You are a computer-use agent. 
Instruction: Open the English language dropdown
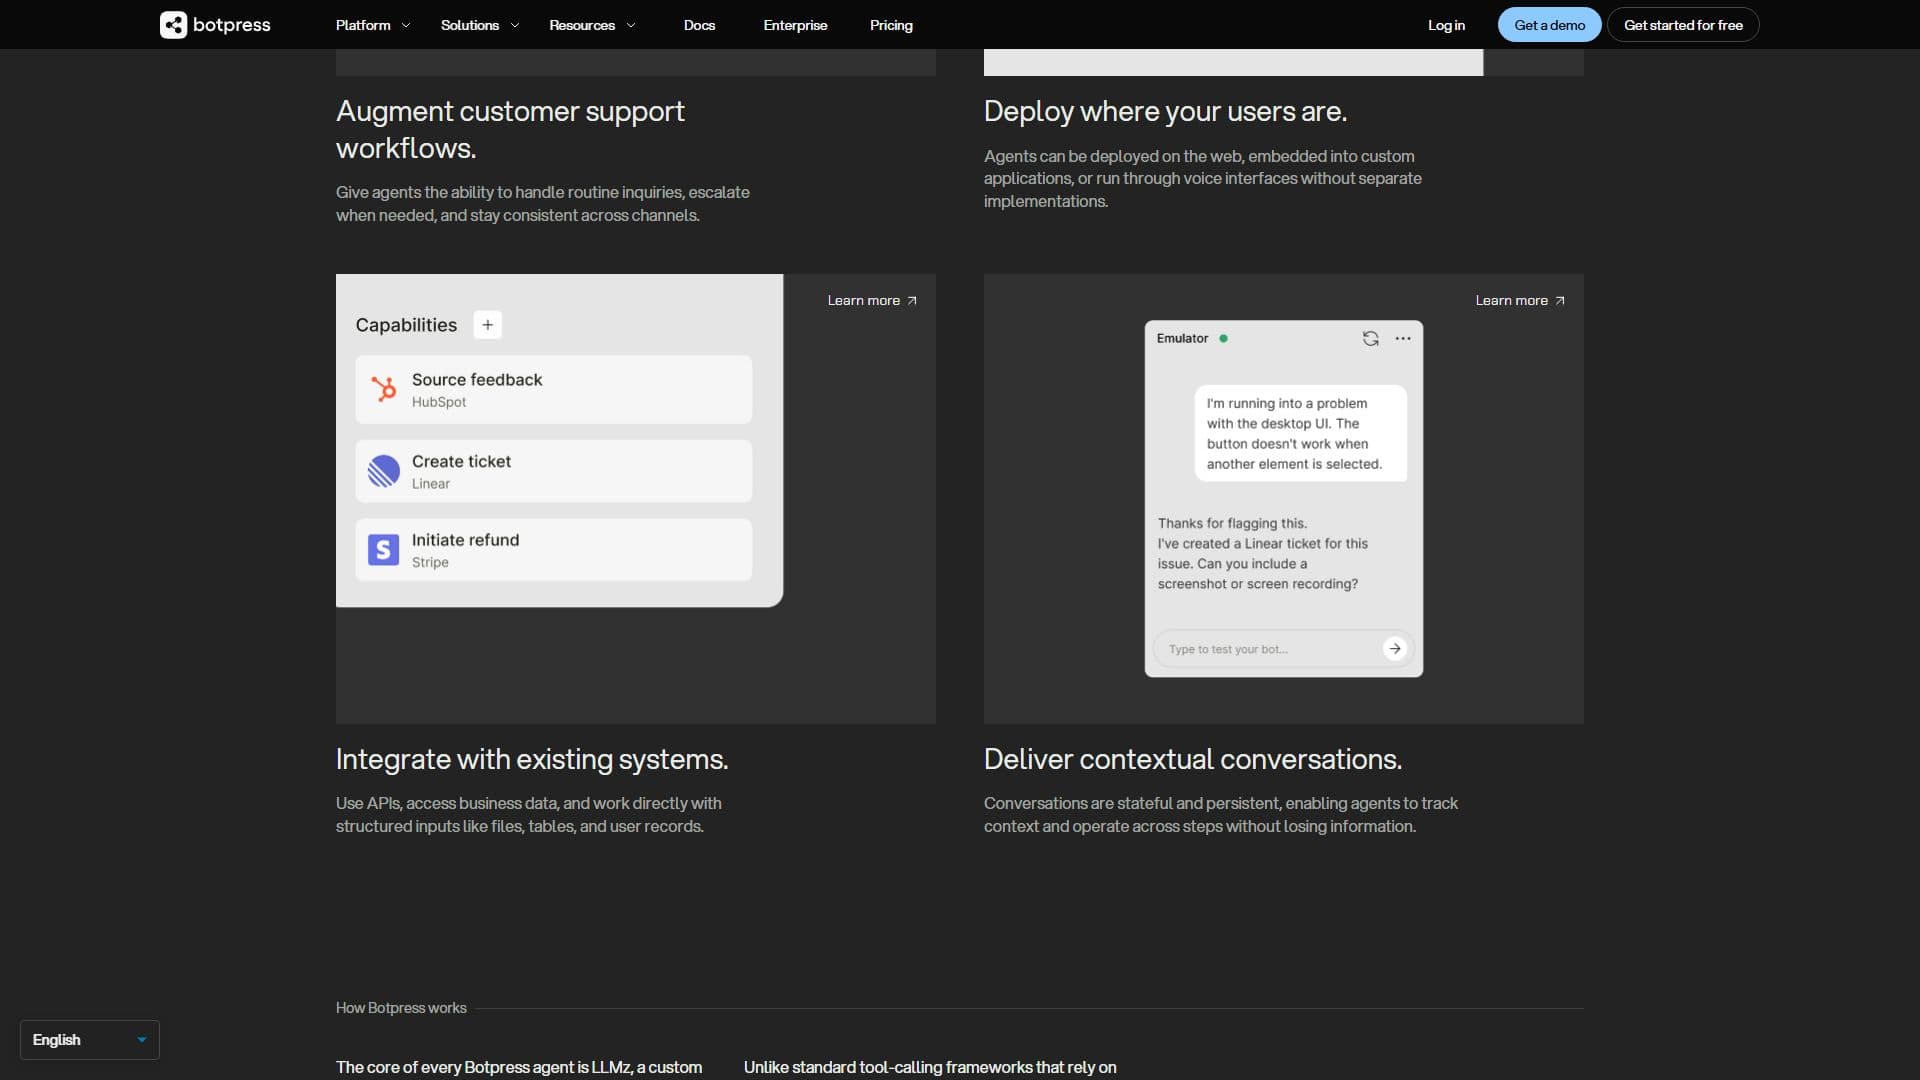pos(90,1040)
